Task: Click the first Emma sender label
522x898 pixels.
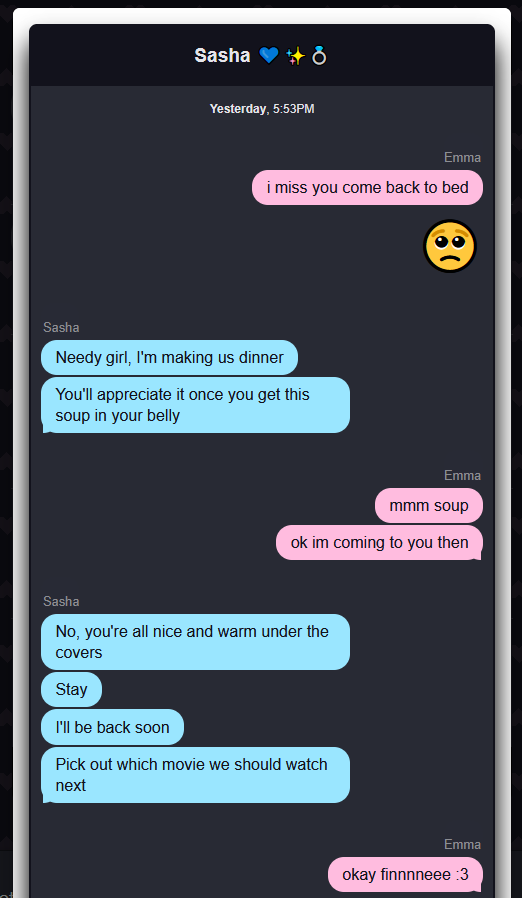Action: coord(462,157)
